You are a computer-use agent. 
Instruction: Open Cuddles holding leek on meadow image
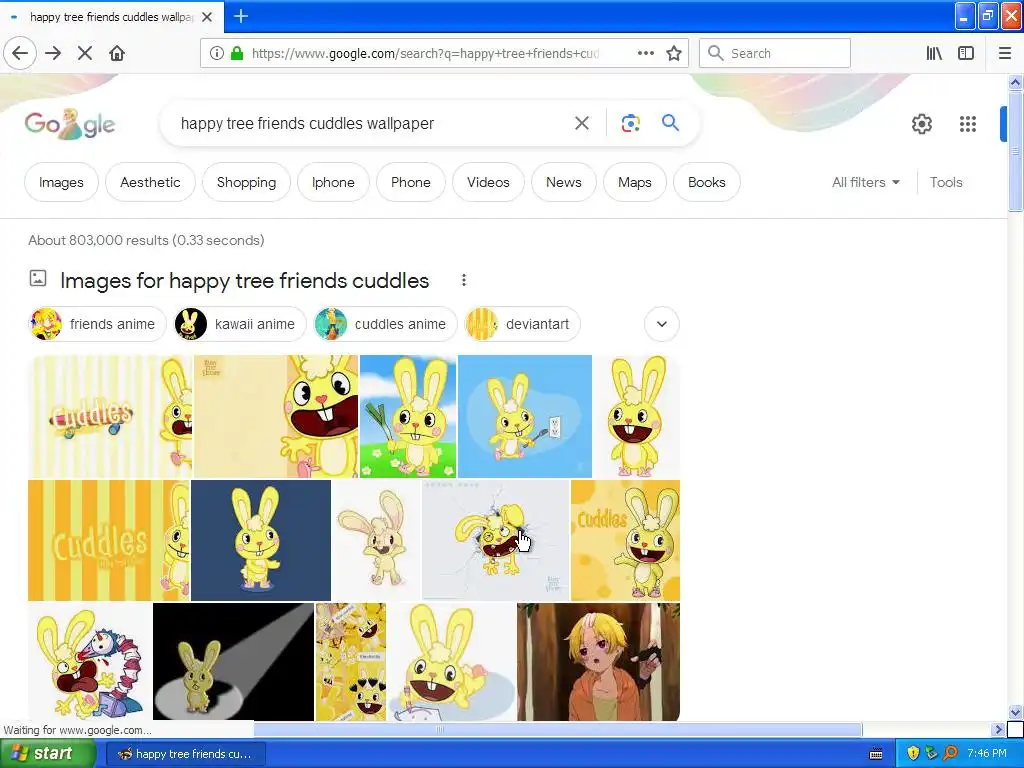(x=408, y=417)
